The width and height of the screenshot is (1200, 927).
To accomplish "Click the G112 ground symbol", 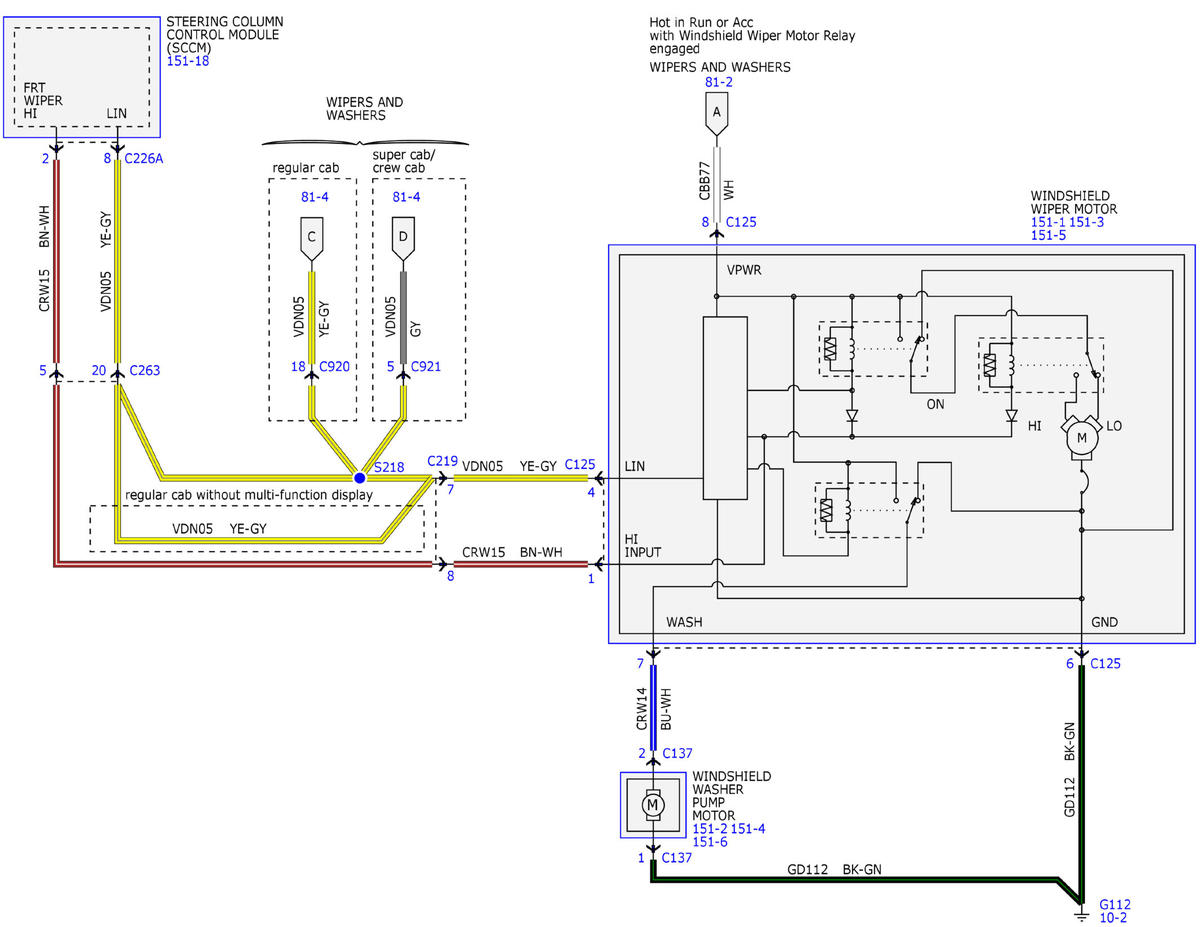I will pyautogui.click(x=1081, y=912).
